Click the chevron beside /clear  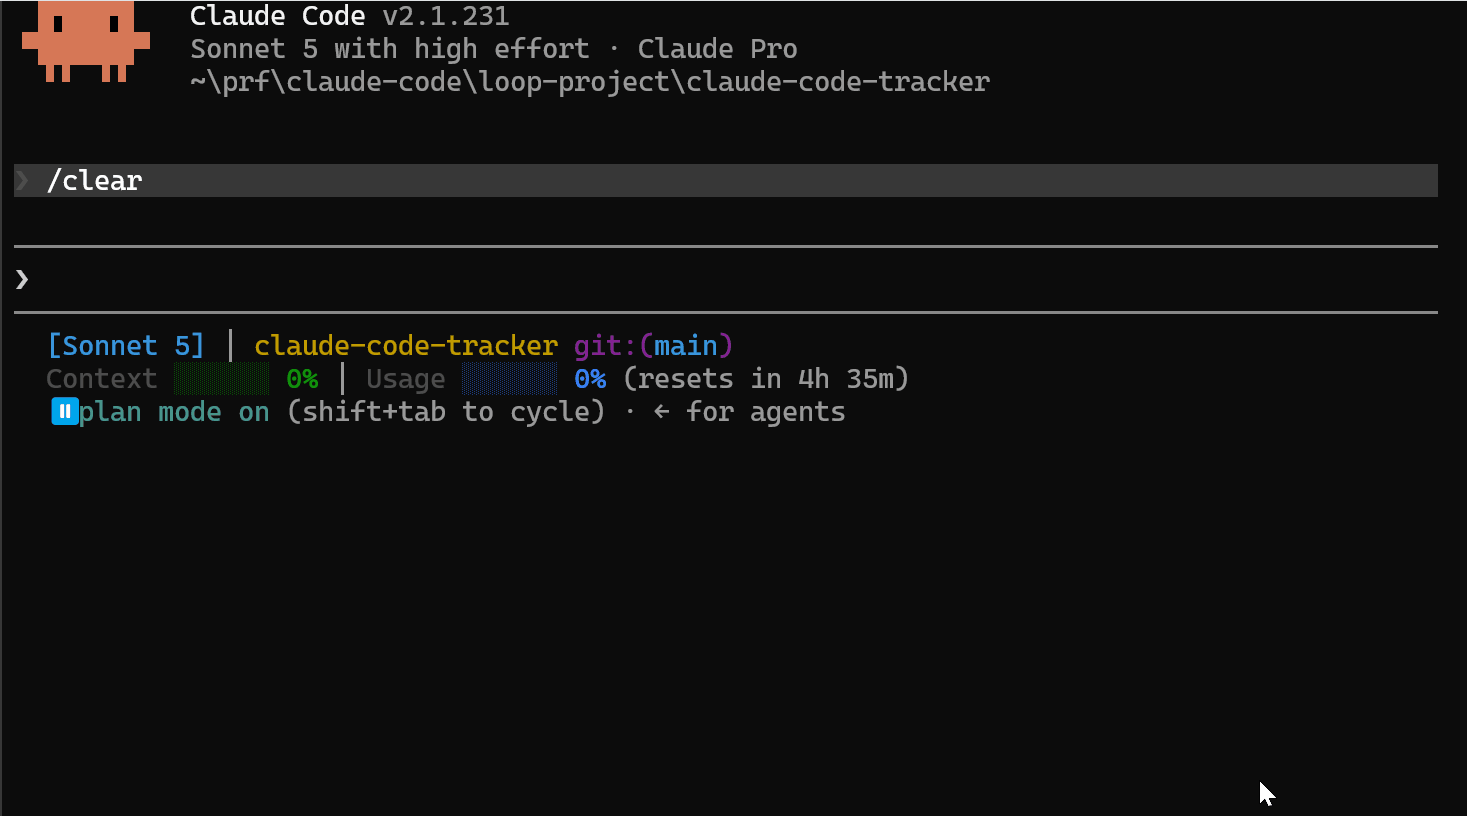pyautogui.click(x=22, y=180)
